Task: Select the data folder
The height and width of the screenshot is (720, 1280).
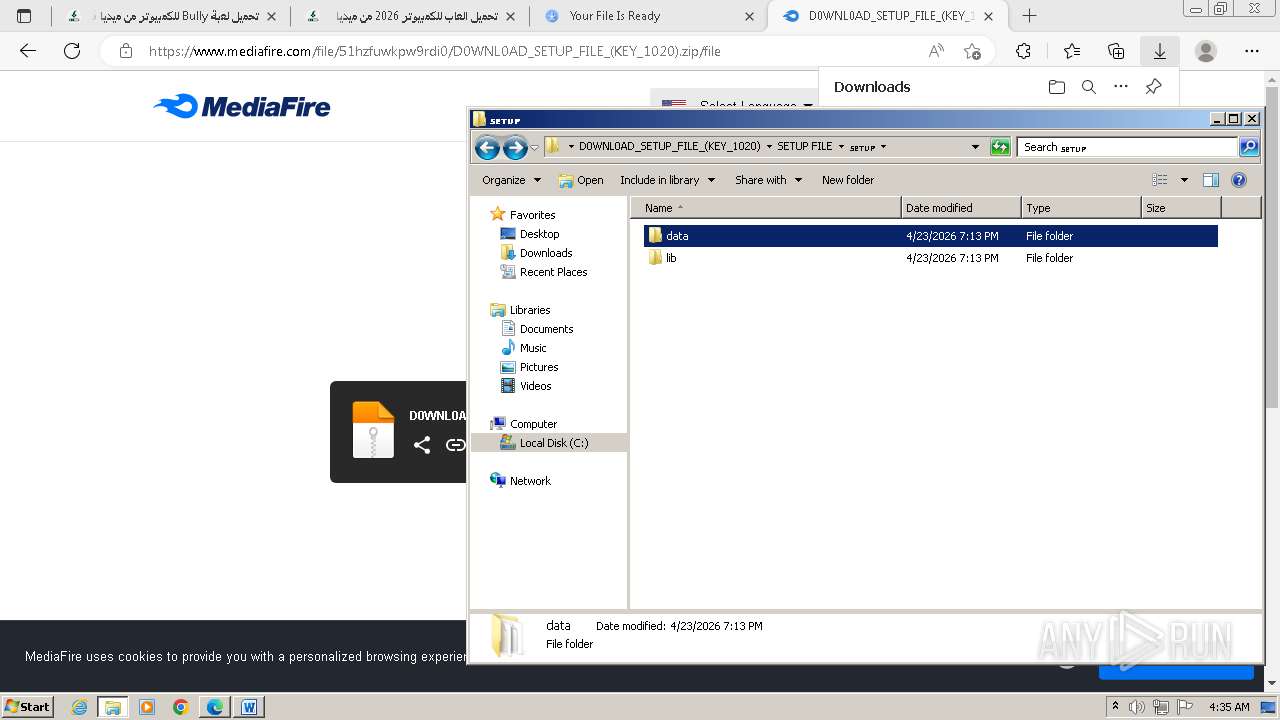Action: tap(930, 236)
